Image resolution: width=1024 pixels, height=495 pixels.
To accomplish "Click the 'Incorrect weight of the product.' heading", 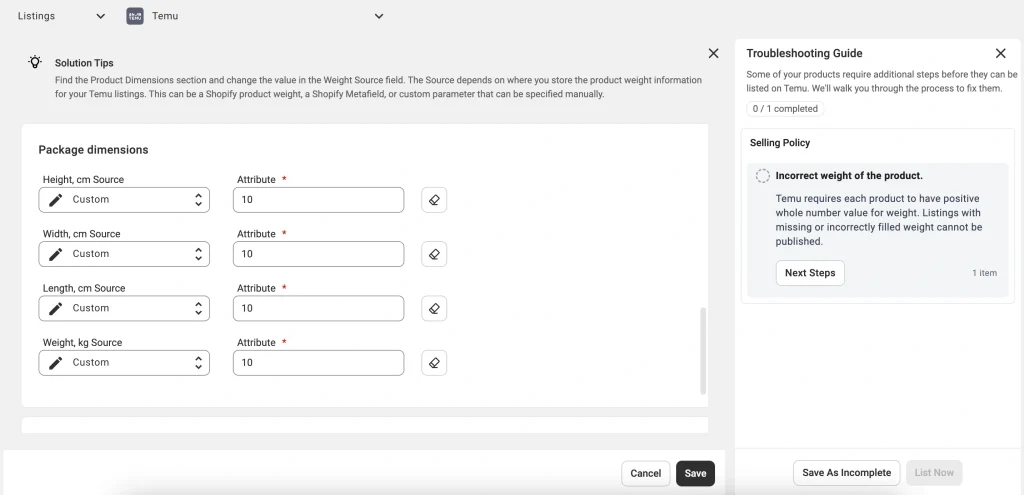I will click(849, 176).
